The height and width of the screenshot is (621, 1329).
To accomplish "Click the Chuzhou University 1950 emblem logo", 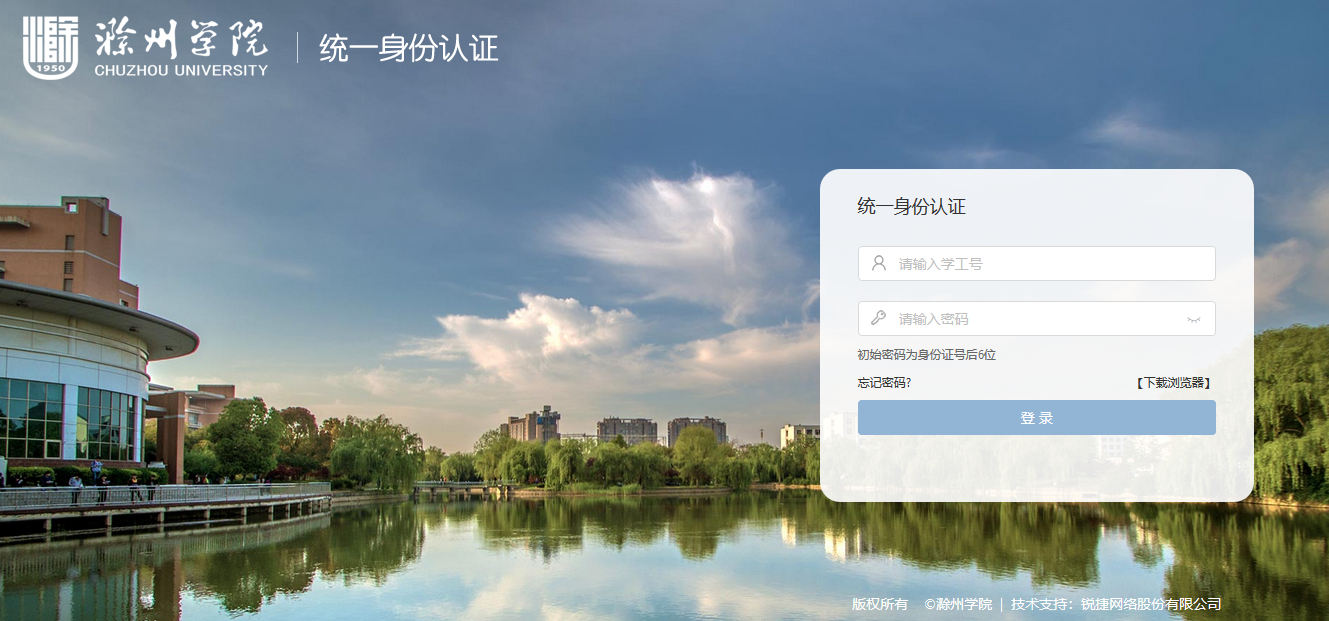I will coord(50,47).
